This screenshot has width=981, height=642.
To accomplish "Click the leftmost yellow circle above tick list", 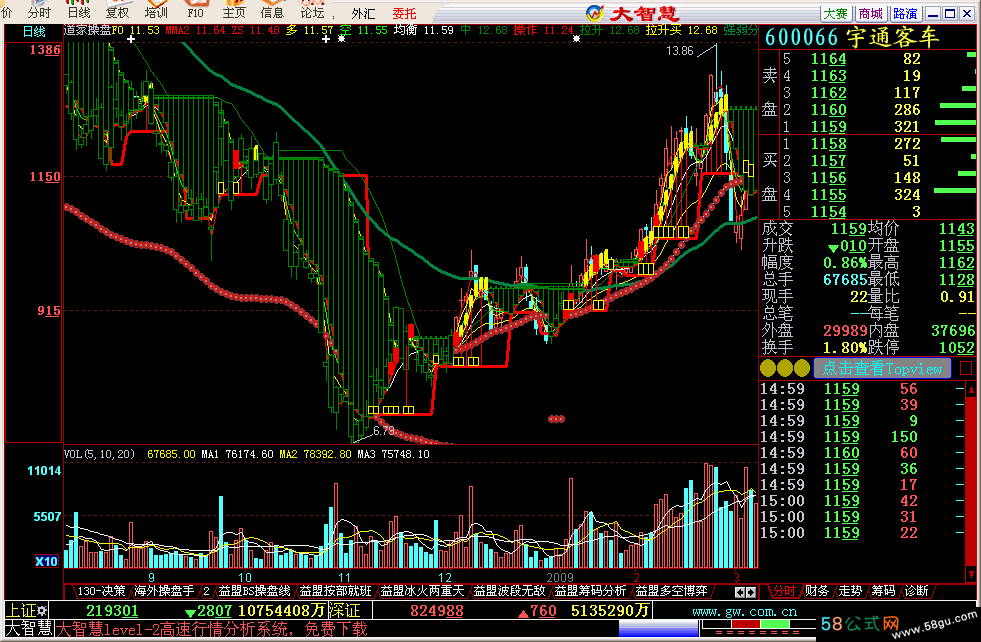I will point(768,368).
